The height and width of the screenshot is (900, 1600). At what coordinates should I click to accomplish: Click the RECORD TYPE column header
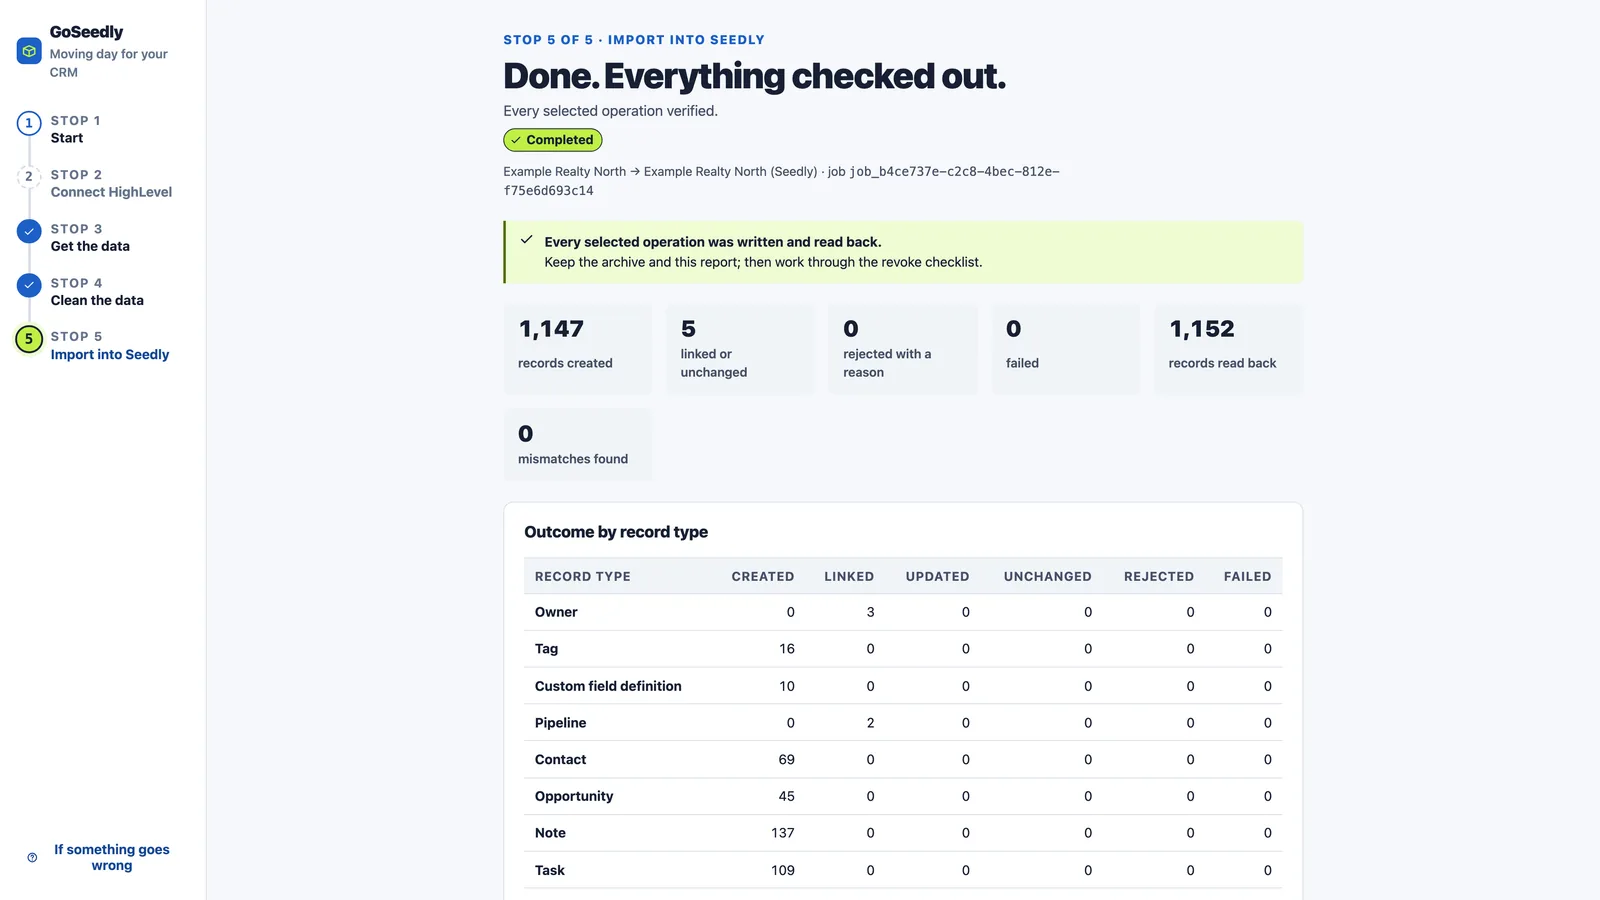pyautogui.click(x=583, y=576)
